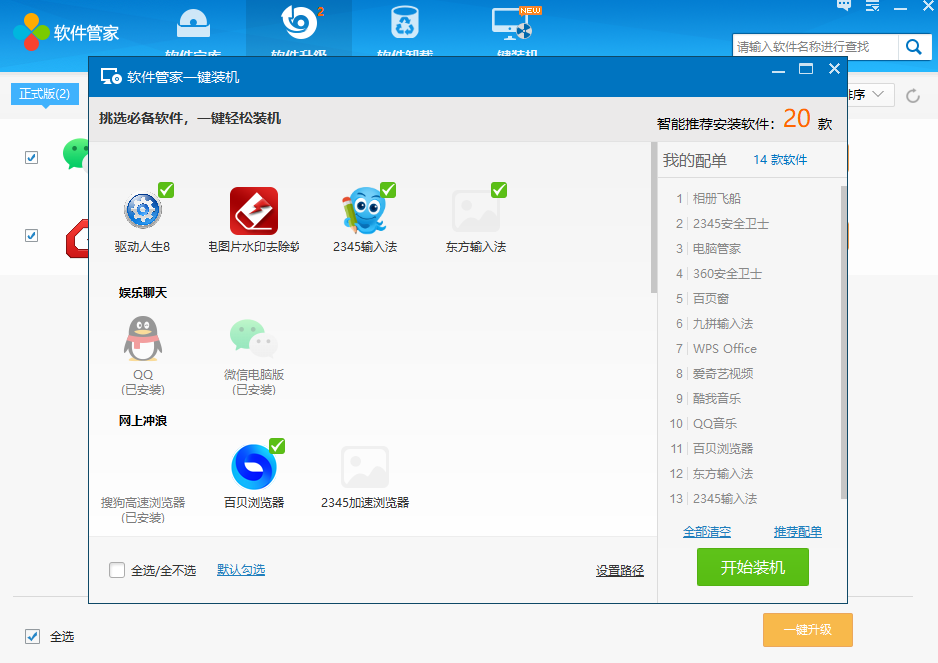Switch to the 软件升级 tab
This screenshot has width=938, height=663.
pyautogui.click(x=298, y=32)
